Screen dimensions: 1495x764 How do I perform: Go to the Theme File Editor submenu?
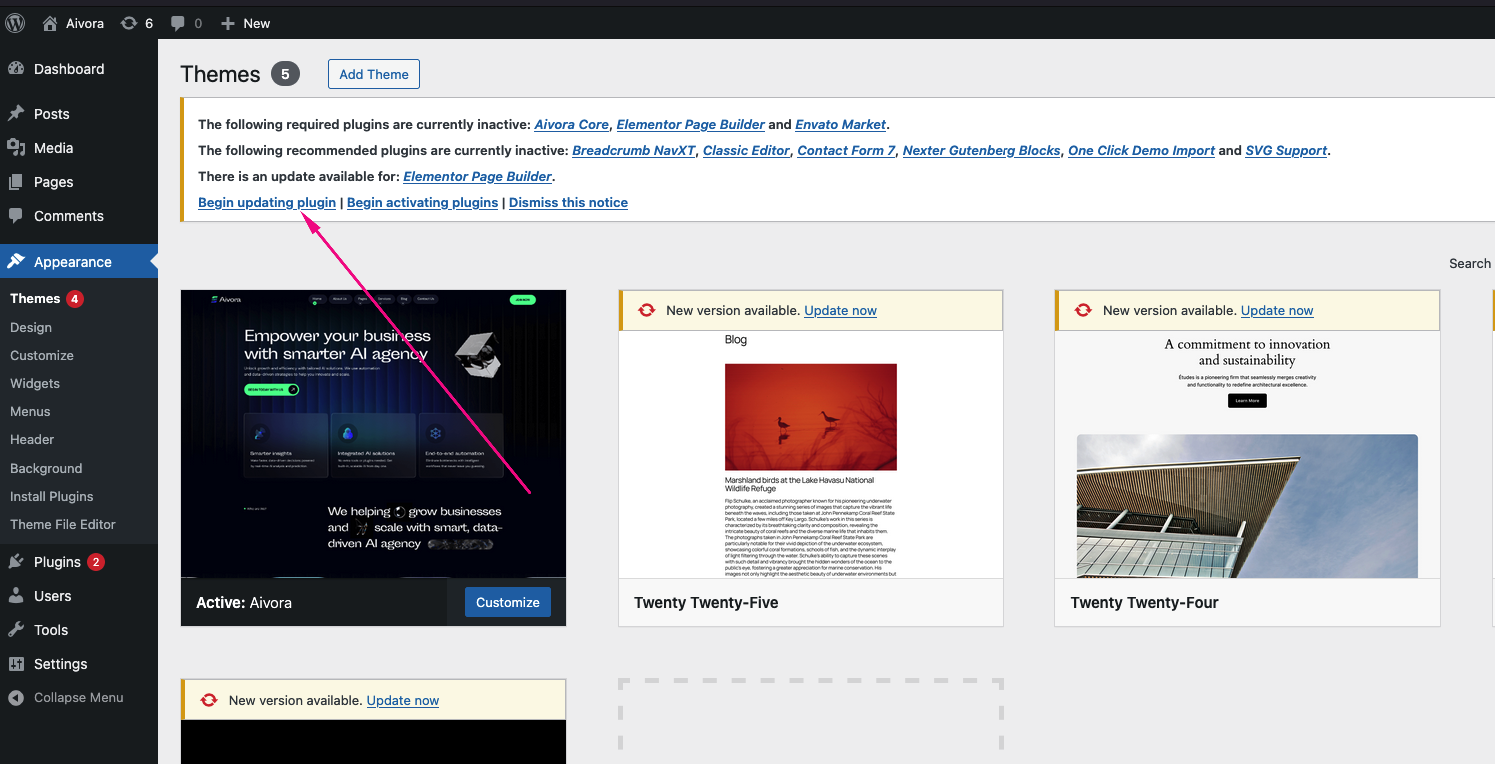tap(63, 524)
